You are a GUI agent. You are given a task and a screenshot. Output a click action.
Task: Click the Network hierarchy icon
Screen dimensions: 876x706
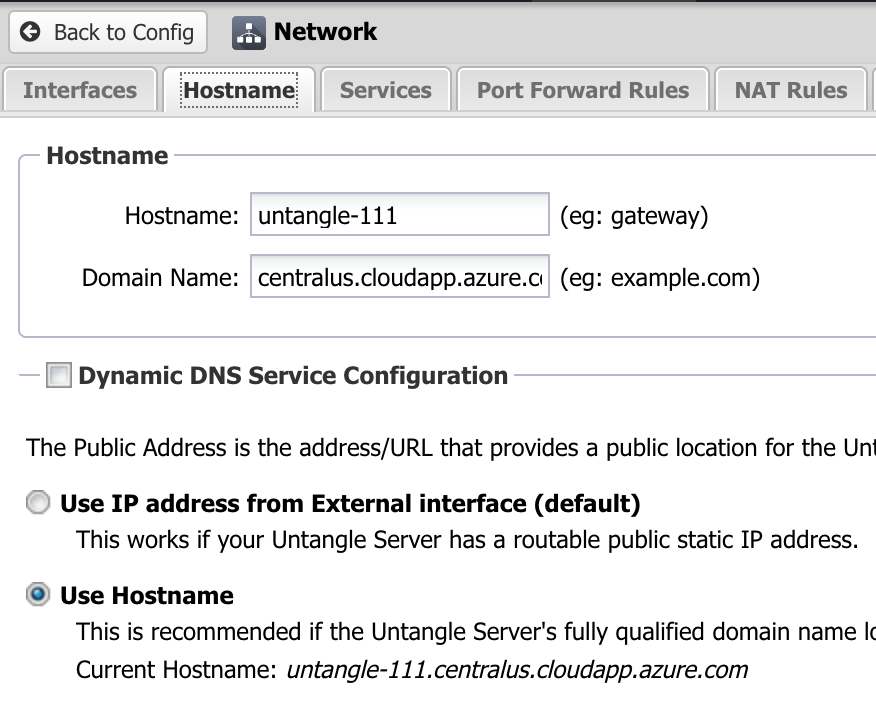(249, 33)
